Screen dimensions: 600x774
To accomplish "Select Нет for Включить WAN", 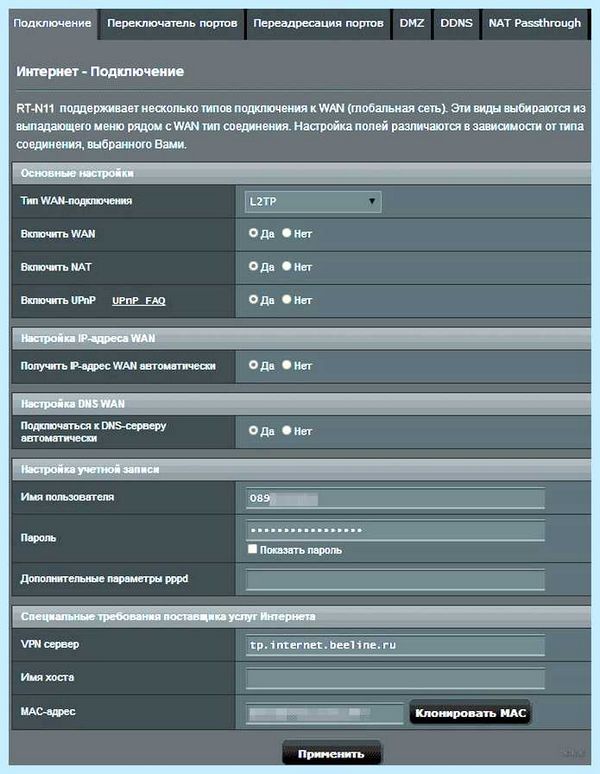I will click(286, 233).
